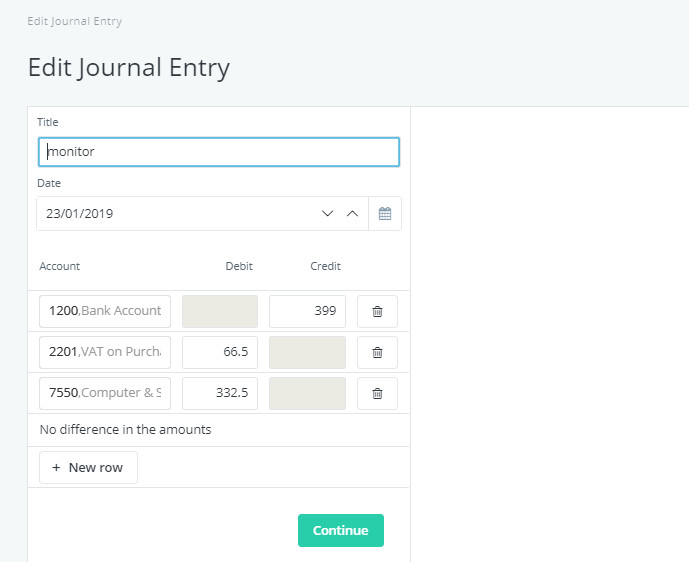Screen dimensions: 689x562
Task: Add a New row to the journal
Action: click(x=88, y=467)
